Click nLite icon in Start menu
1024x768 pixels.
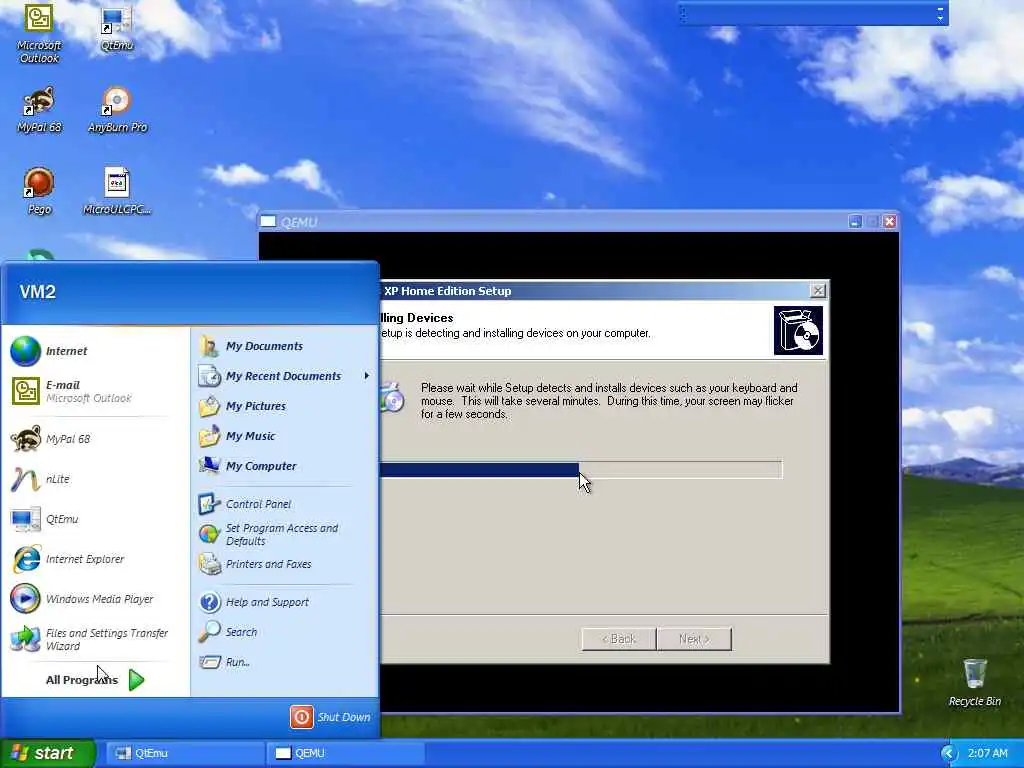pos(25,479)
